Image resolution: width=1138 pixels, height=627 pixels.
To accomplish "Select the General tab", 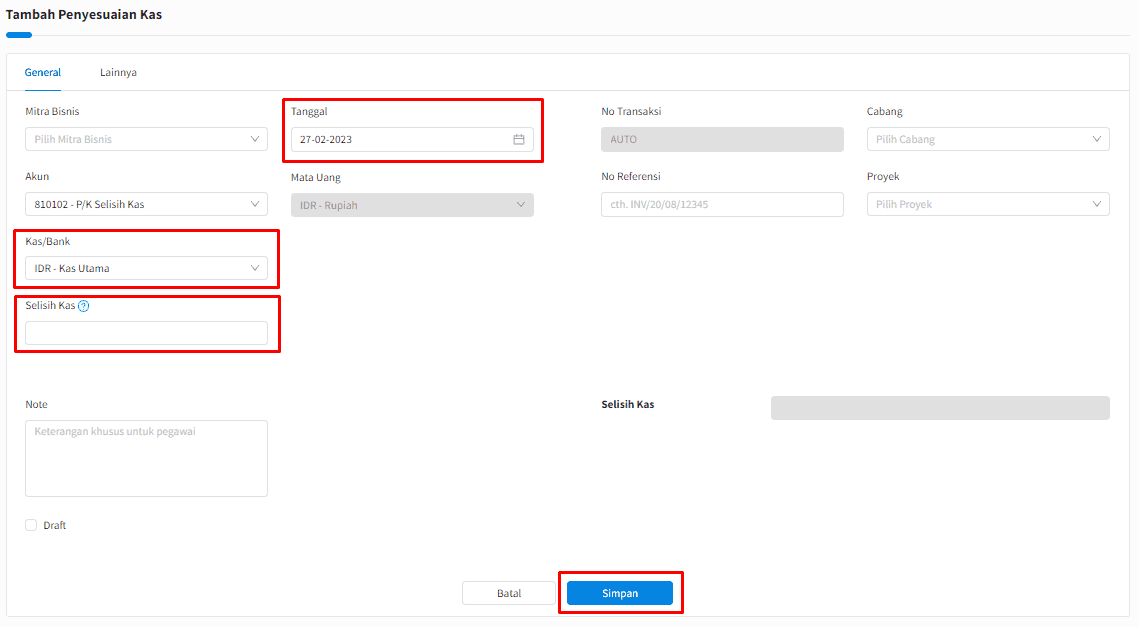I will [x=43, y=73].
